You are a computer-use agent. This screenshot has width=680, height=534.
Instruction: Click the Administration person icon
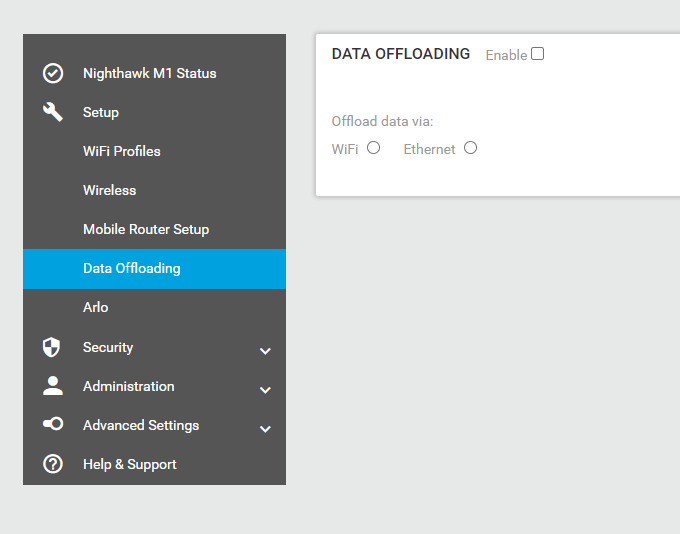(53, 386)
